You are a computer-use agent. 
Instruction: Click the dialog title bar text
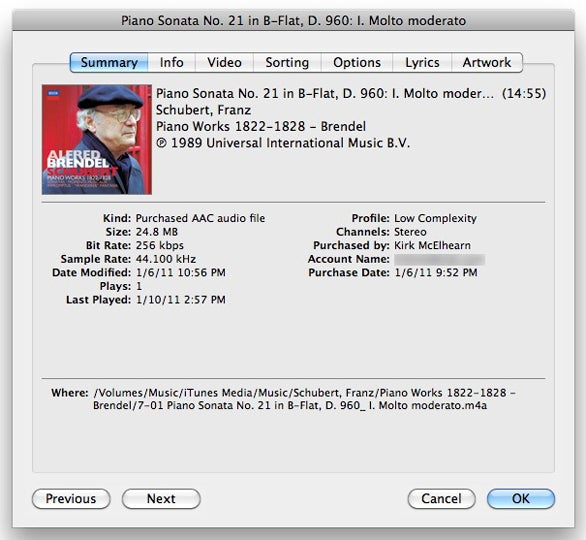tap(293, 21)
